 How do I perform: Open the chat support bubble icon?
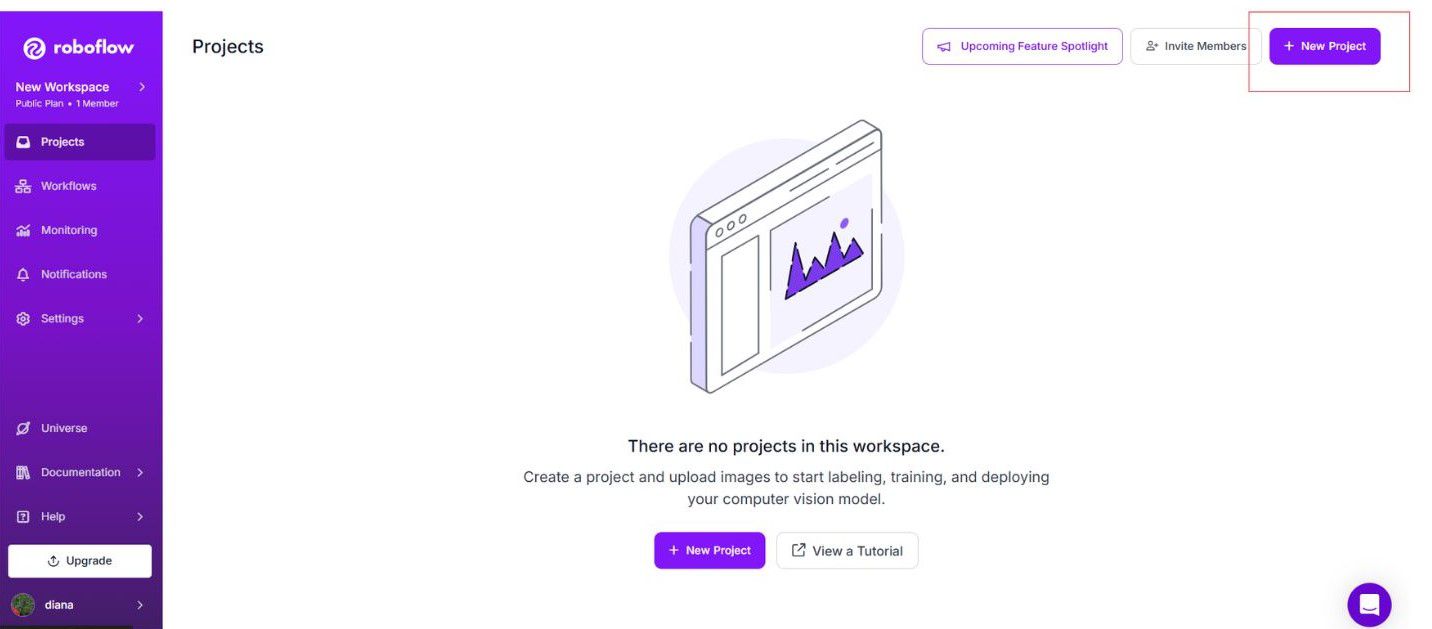click(x=1369, y=605)
